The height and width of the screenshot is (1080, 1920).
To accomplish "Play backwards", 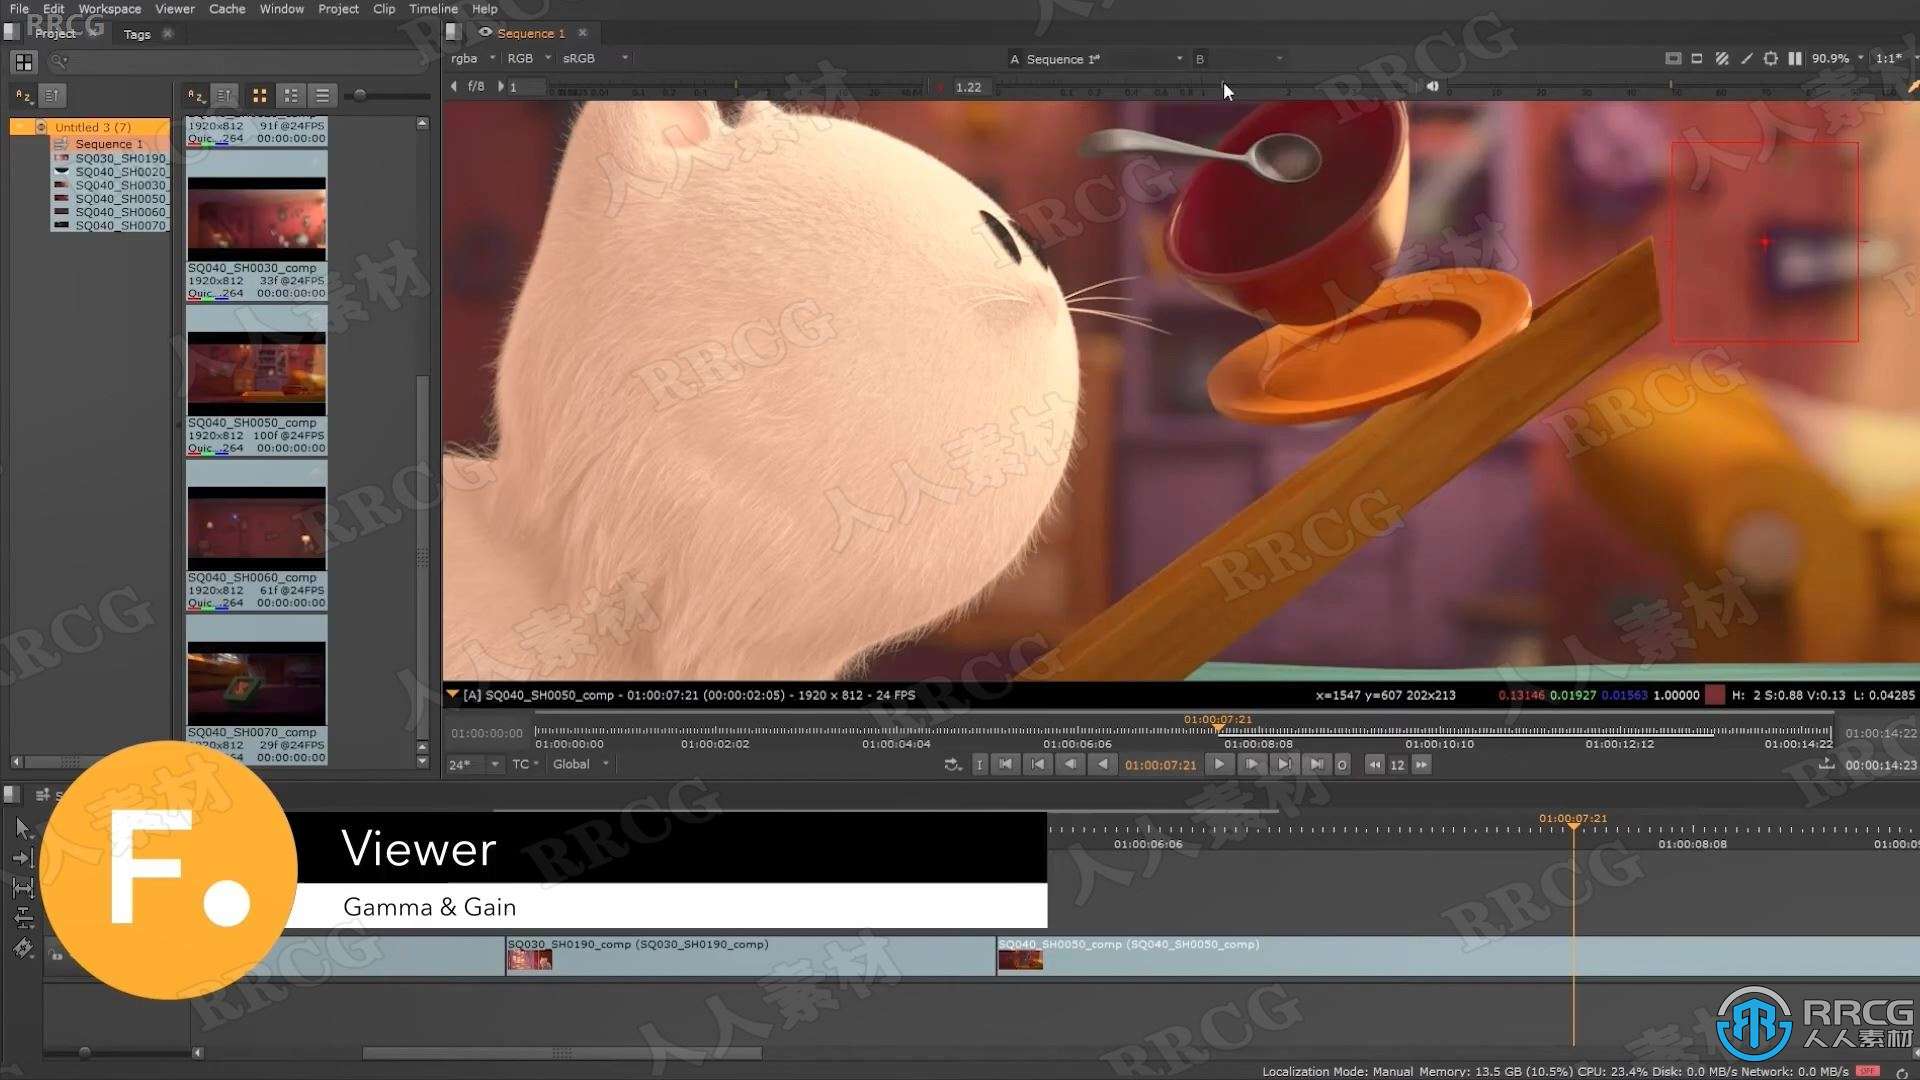I will tap(1102, 765).
